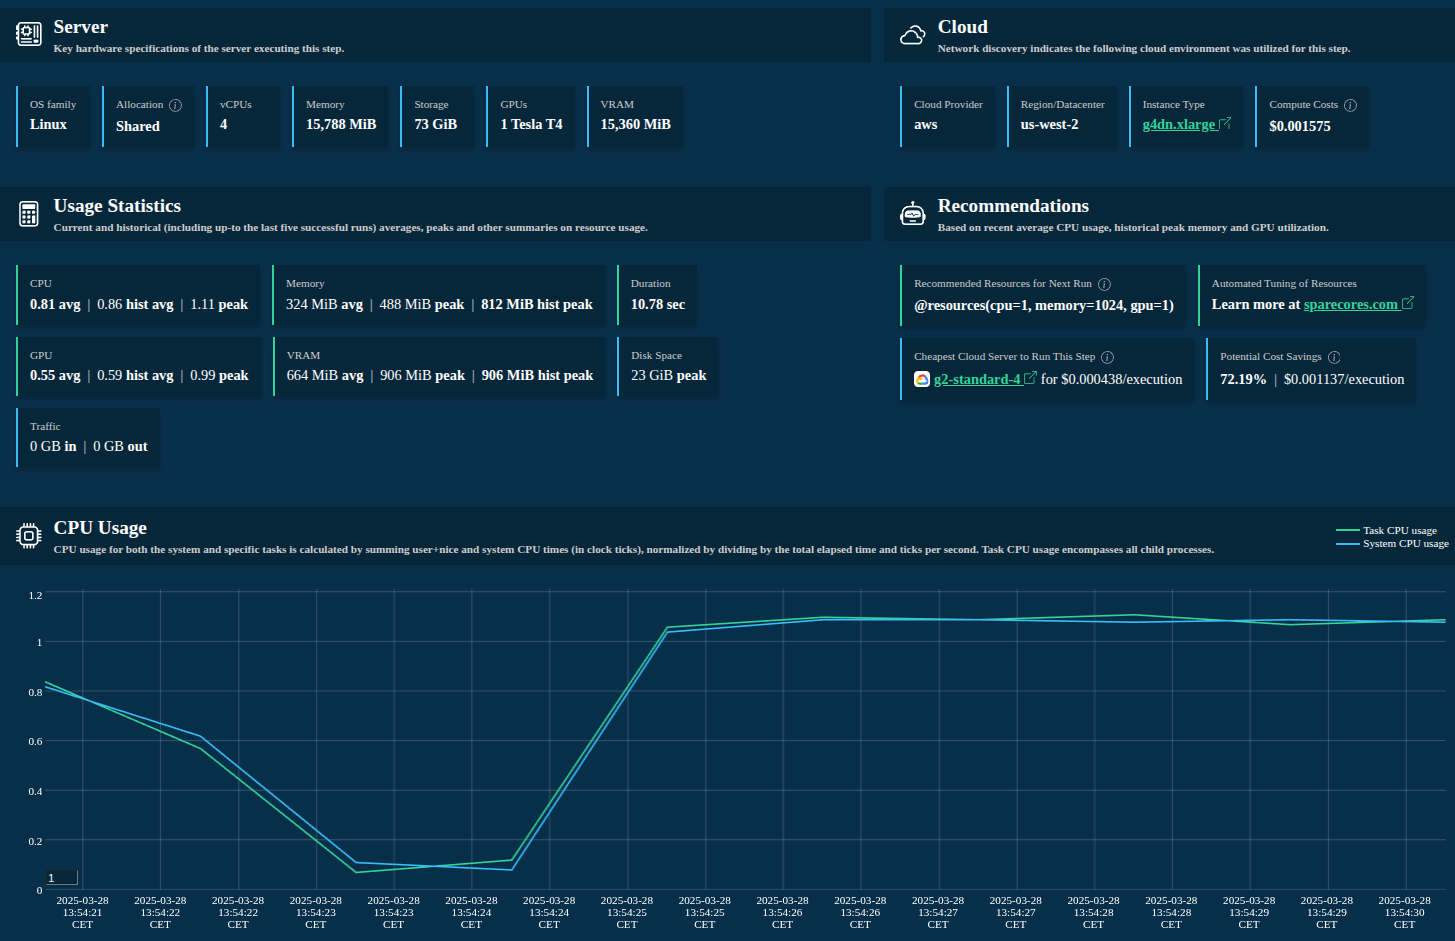Click info icon beside Potential Cost Savings
1455x941 pixels.
pyautogui.click(x=1334, y=357)
